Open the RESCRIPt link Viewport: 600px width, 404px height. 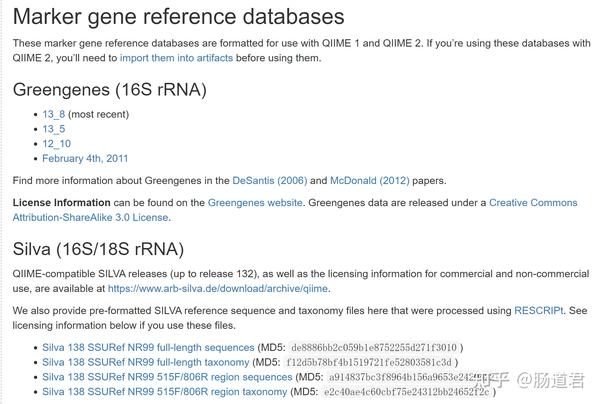coord(538,311)
